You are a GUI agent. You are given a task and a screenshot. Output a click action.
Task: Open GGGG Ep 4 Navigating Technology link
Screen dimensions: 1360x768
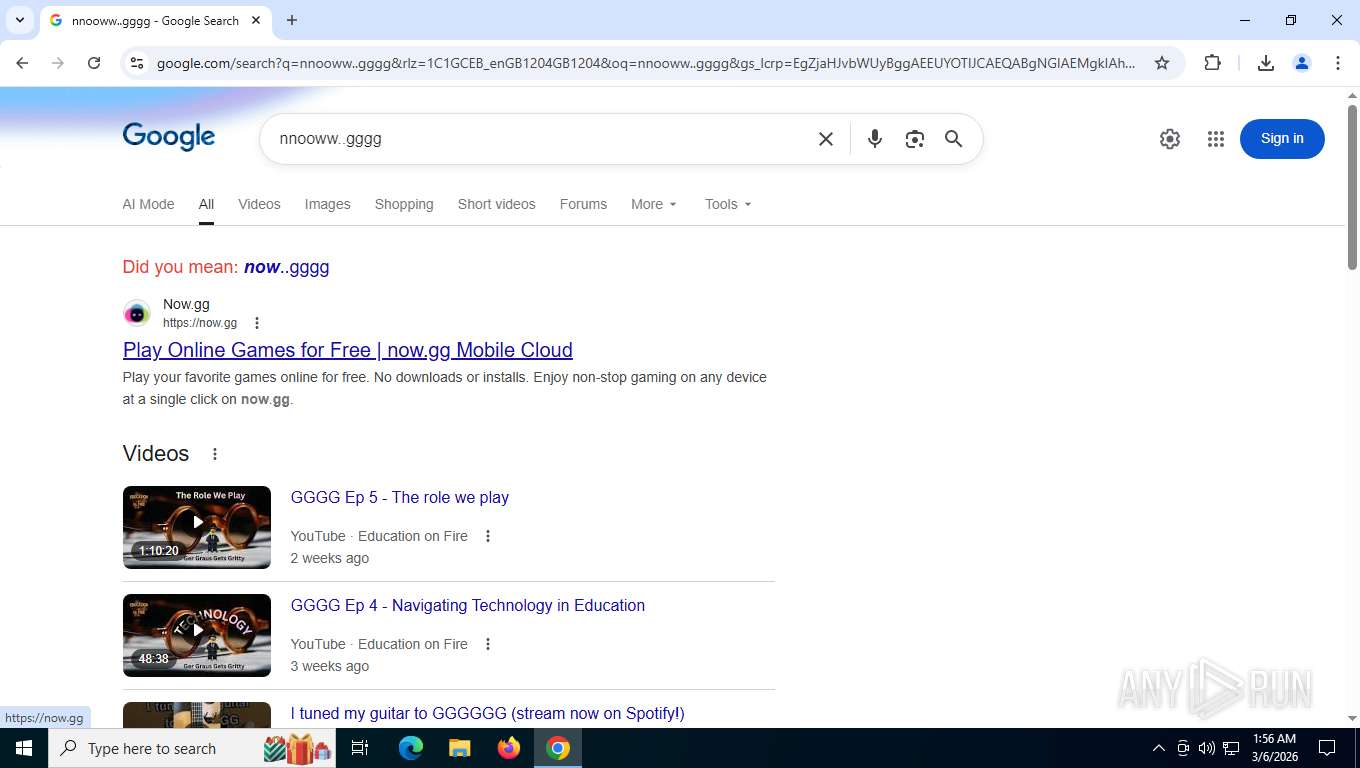[468, 605]
